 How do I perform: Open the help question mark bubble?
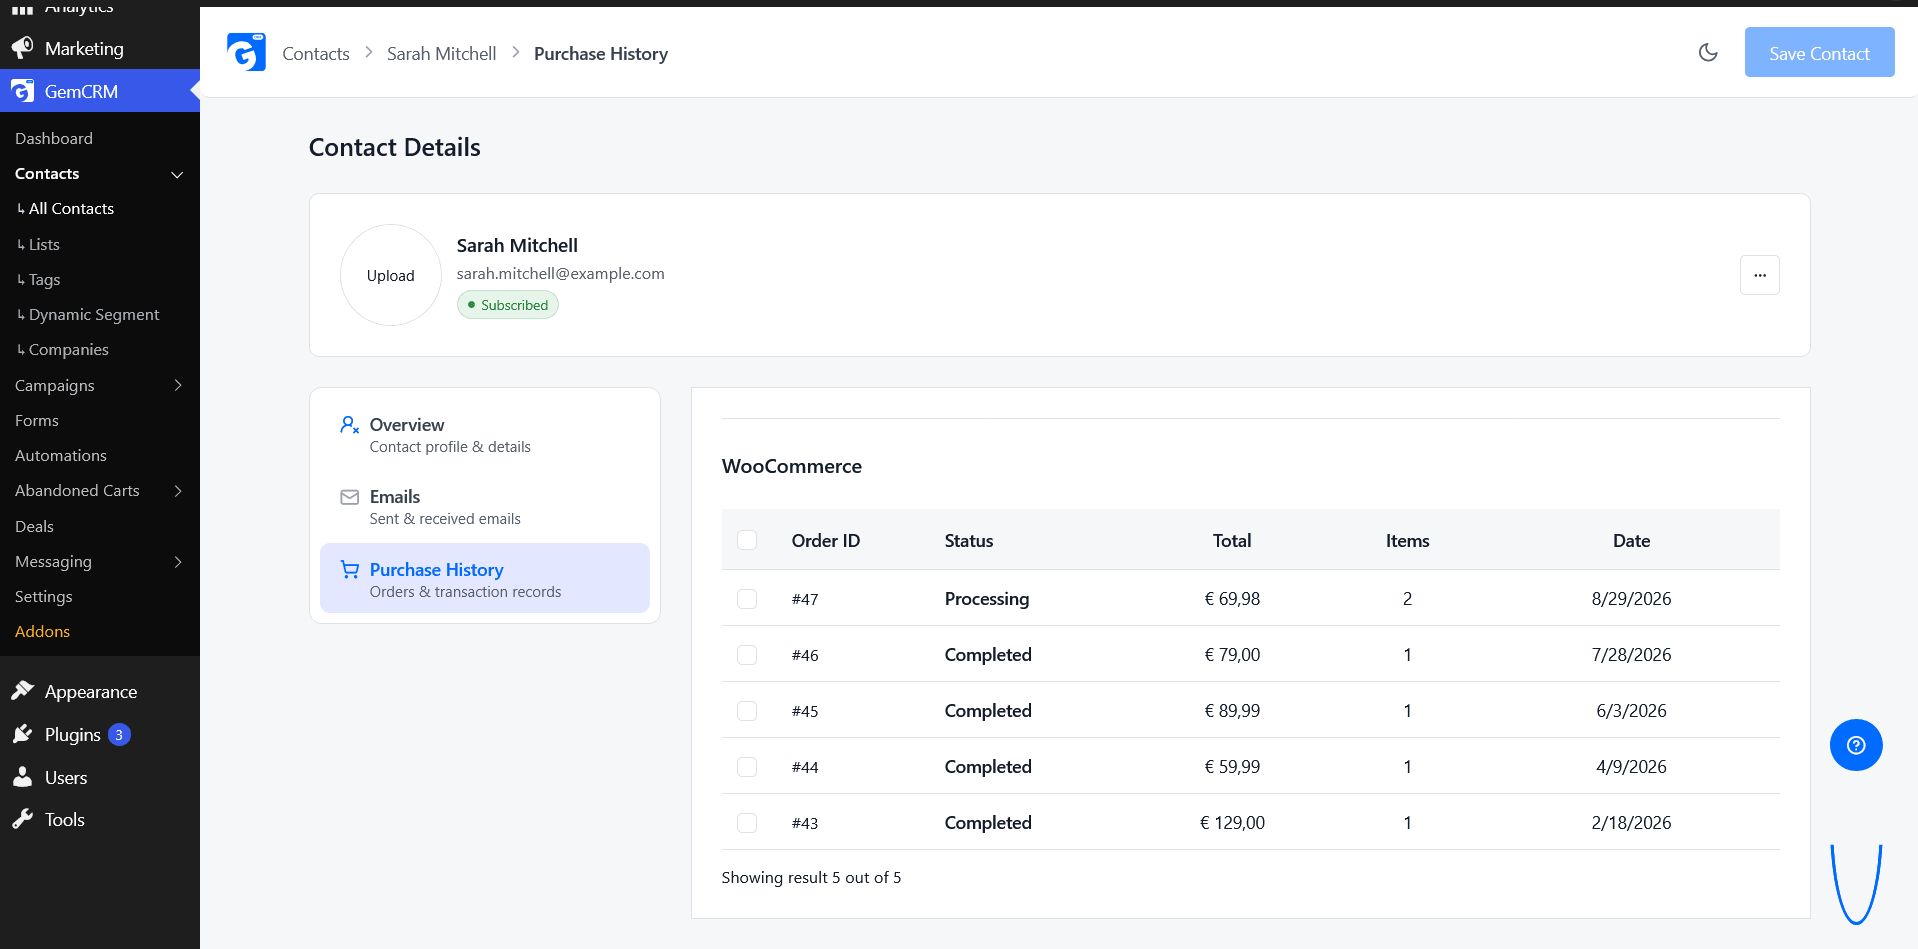(x=1856, y=745)
